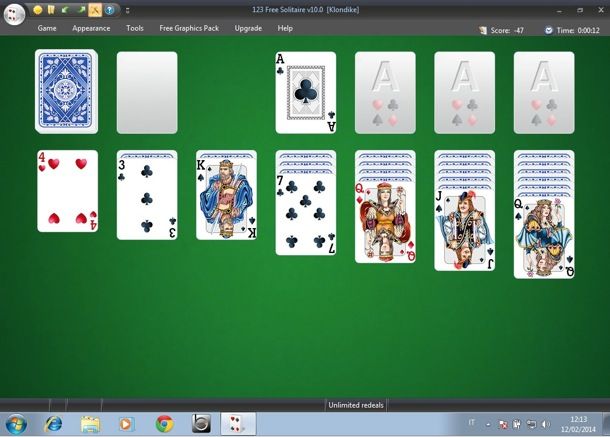
Task: Click the Score: -47 readout
Action: click(507, 30)
